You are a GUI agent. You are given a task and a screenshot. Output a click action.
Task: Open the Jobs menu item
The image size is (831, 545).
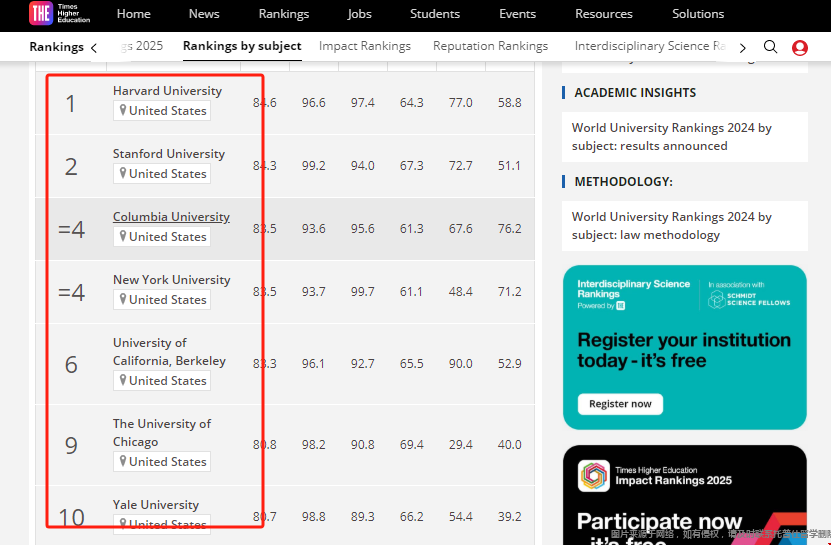360,14
